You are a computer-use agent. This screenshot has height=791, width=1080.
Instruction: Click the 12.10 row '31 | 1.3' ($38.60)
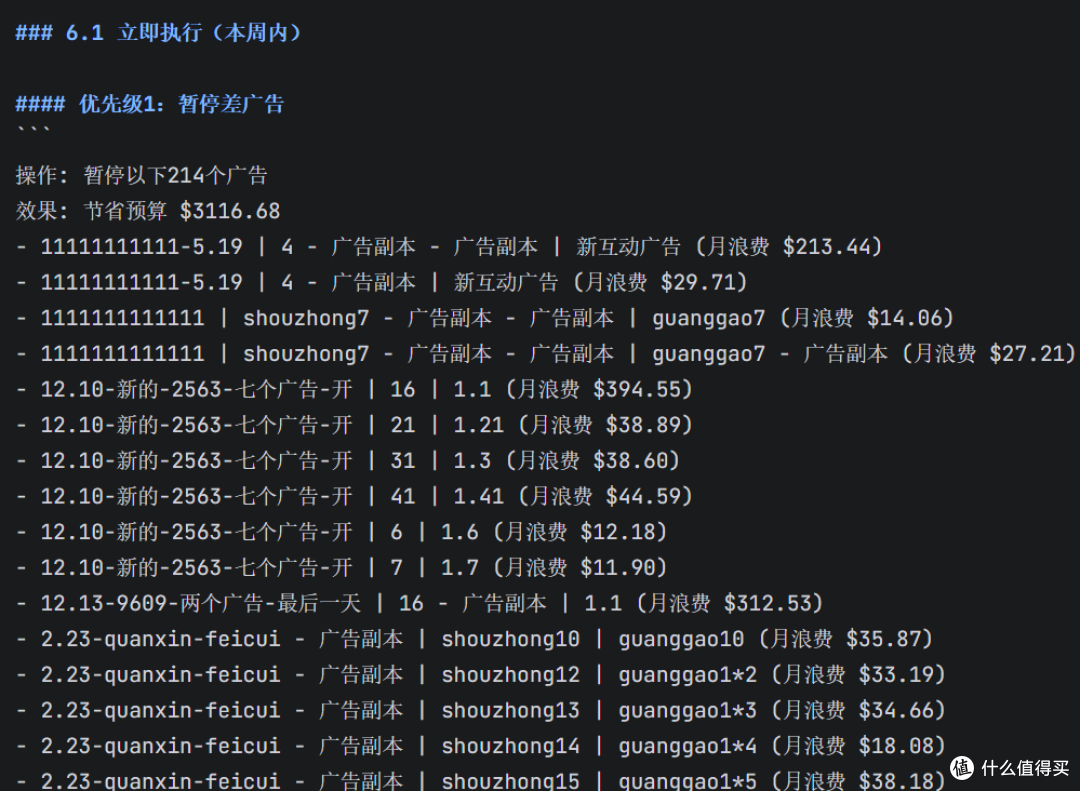click(x=348, y=461)
